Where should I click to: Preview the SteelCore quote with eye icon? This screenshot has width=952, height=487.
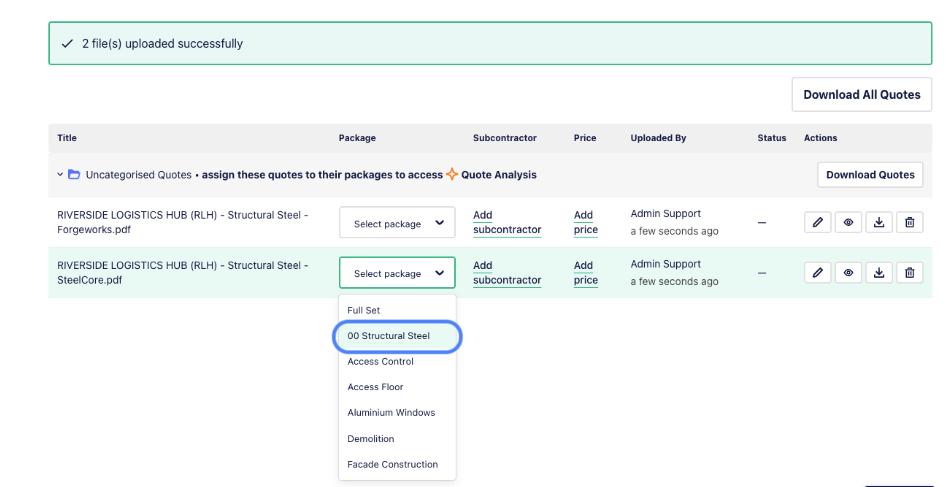coord(848,272)
